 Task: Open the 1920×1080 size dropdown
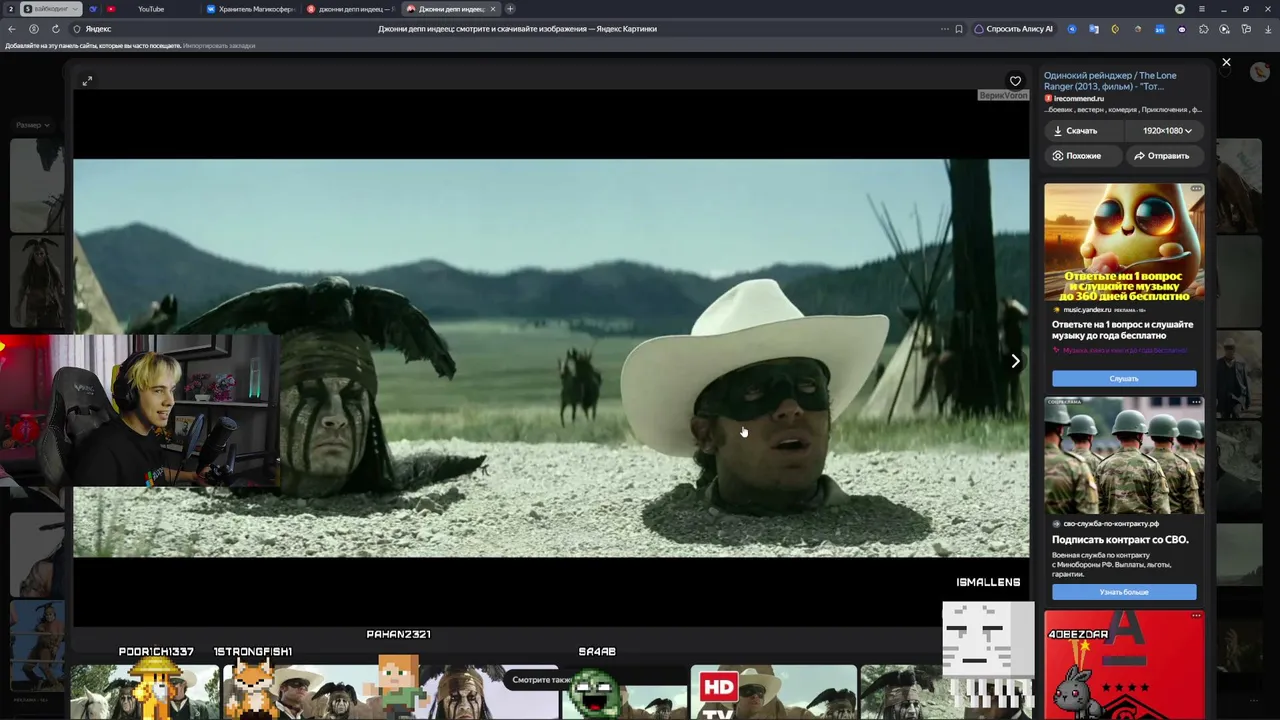pos(1167,131)
